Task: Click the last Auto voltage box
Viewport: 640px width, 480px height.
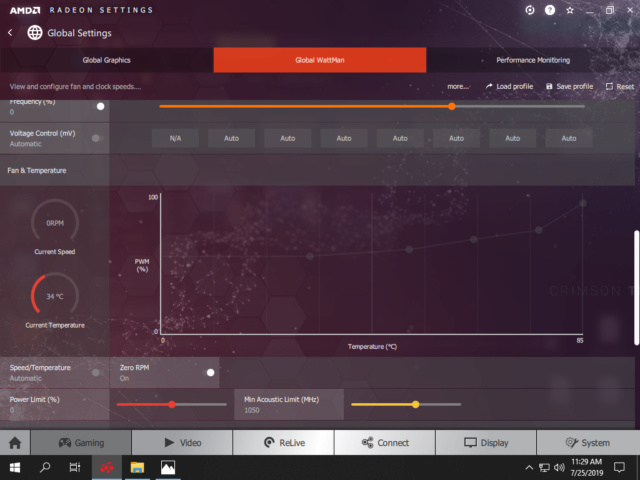Action: coord(569,138)
